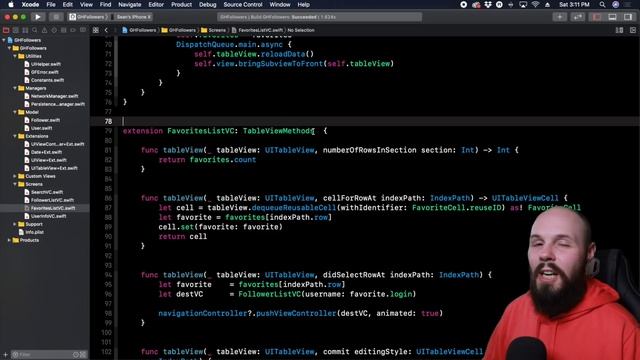Image resolution: width=640 pixels, height=360 pixels.
Task: Open User.swift file
Action: (x=41, y=128)
